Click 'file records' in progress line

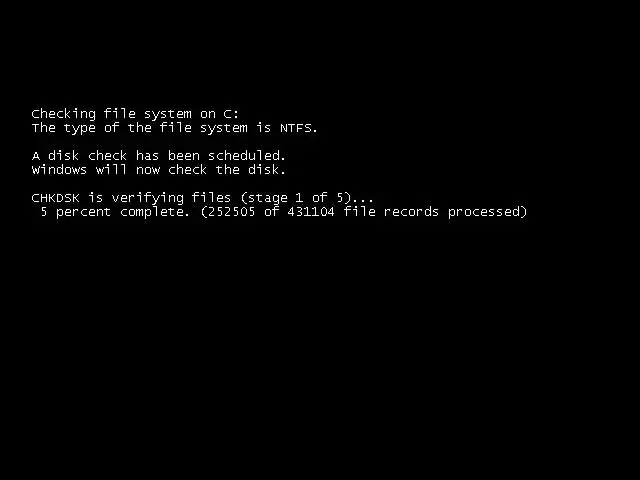pyautogui.click(x=391, y=212)
